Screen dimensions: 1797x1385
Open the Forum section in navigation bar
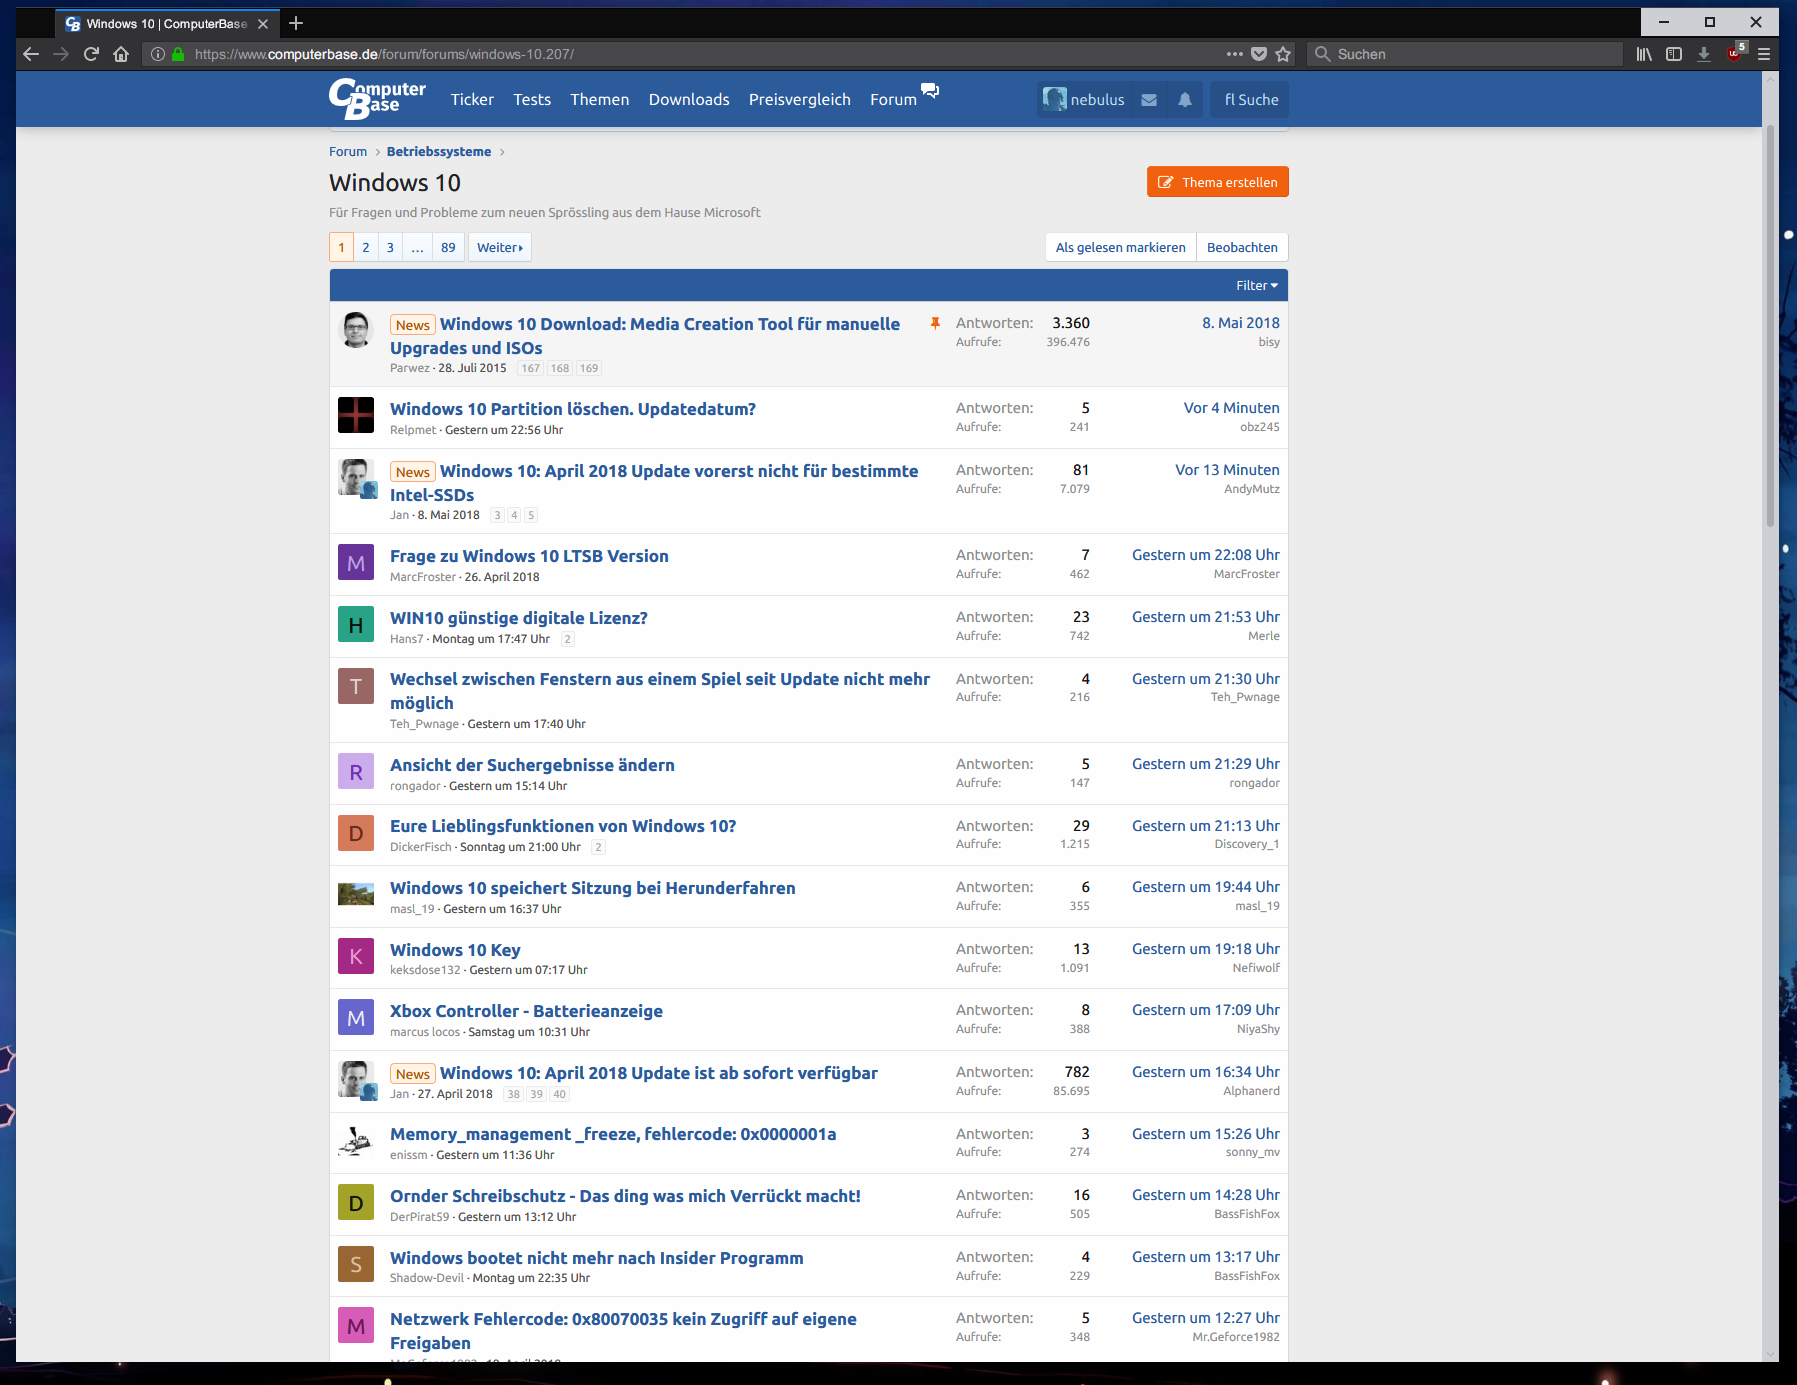click(893, 100)
